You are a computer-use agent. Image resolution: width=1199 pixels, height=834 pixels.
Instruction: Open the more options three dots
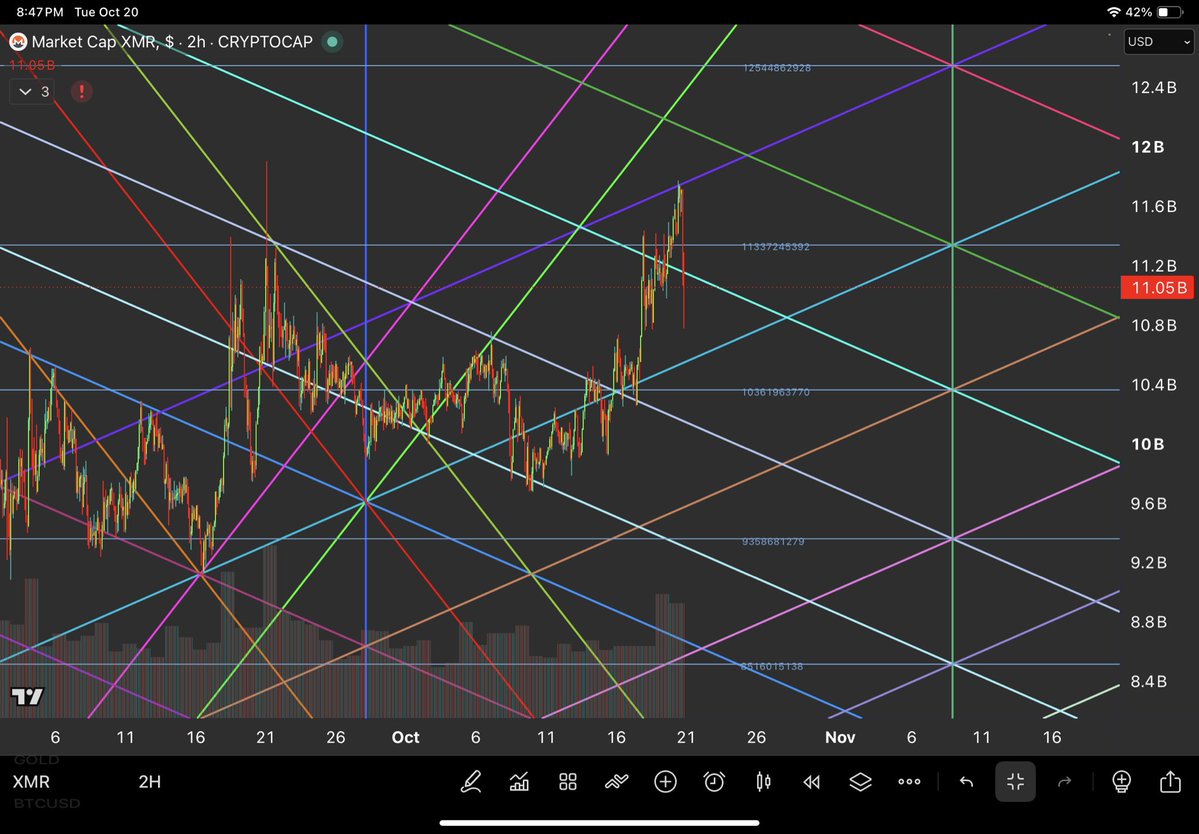pos(909,781)
